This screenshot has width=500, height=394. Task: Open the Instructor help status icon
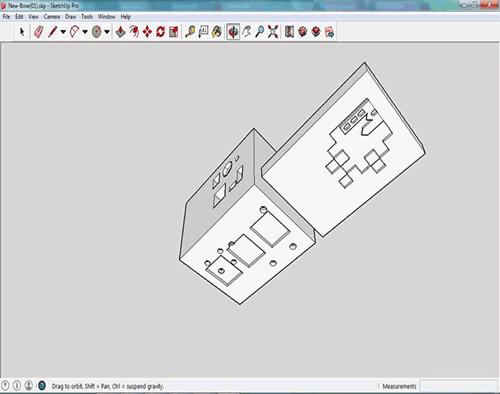tap(42, 385)
